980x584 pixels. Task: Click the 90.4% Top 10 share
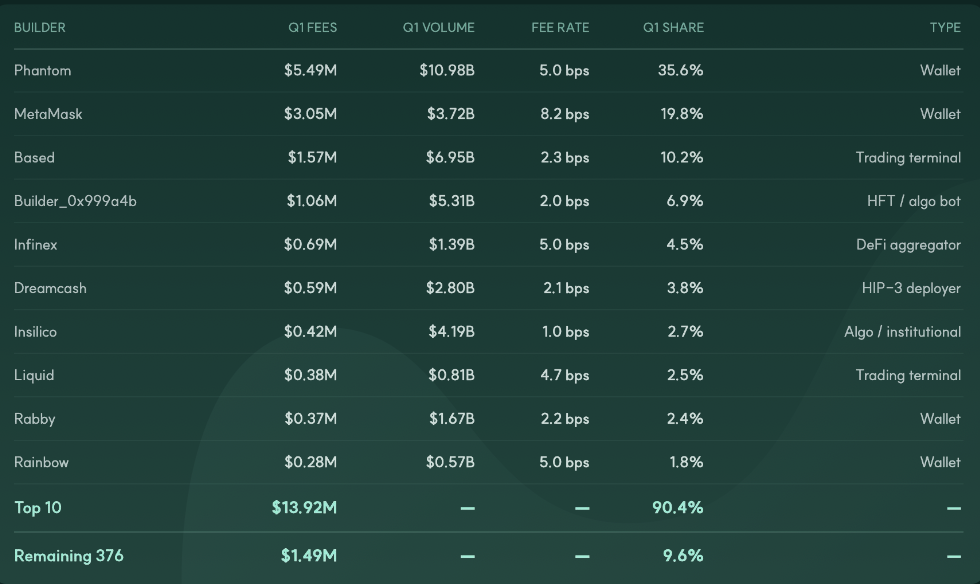tap(678, 508)
